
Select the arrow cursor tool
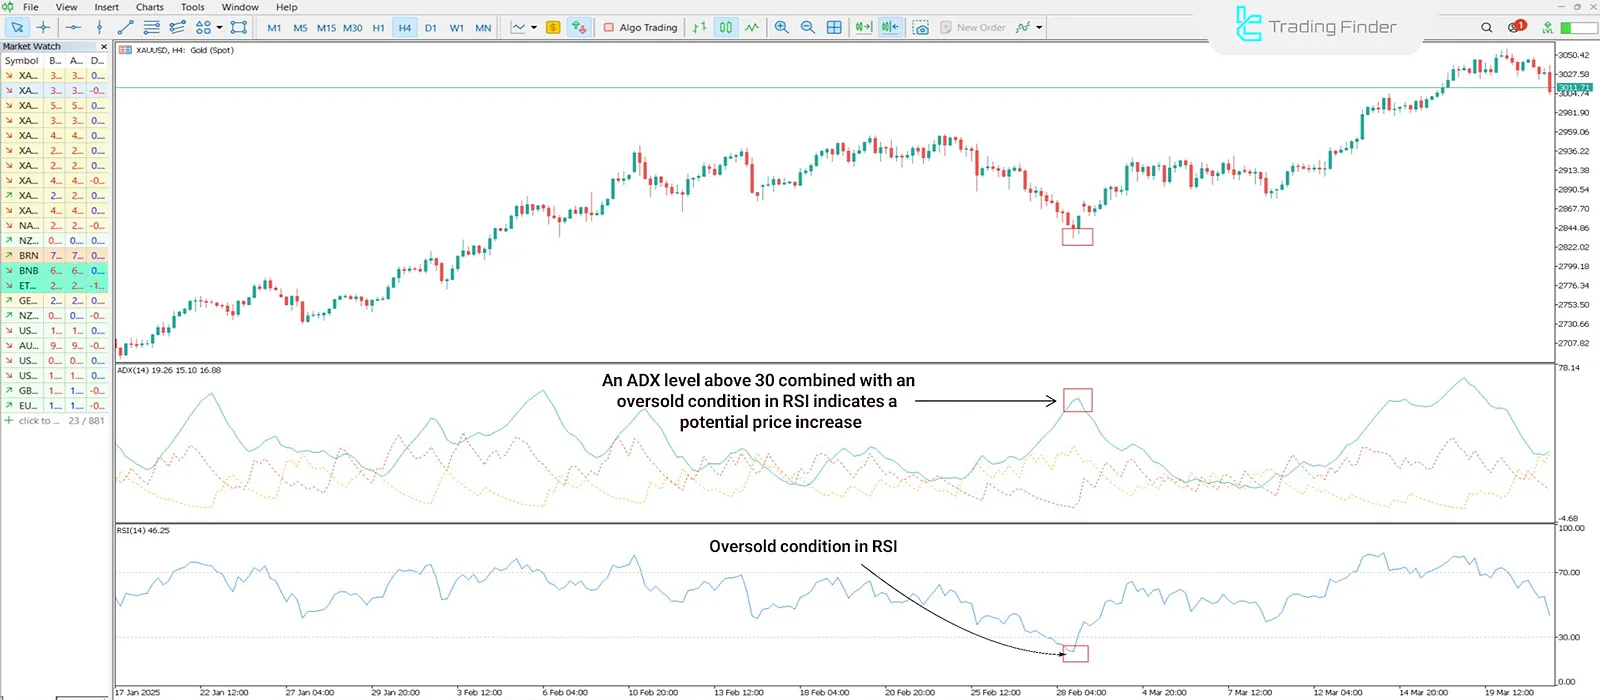pyautogui.click(x=17, y=27)
